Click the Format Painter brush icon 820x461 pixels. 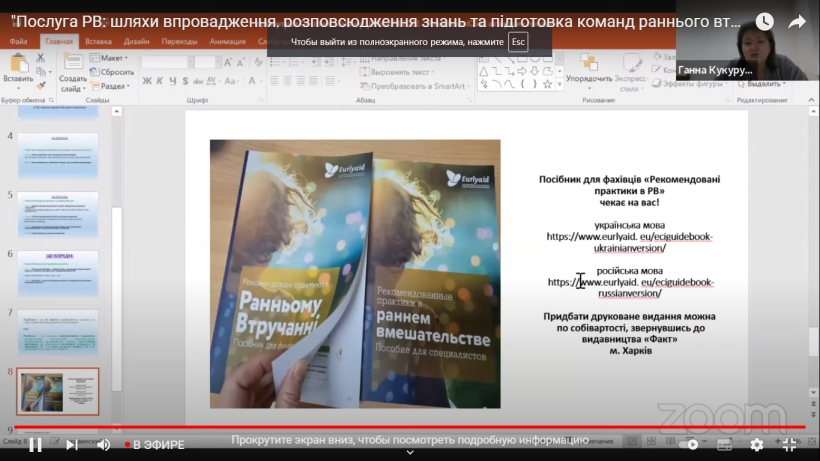click(x=40, y=85)
